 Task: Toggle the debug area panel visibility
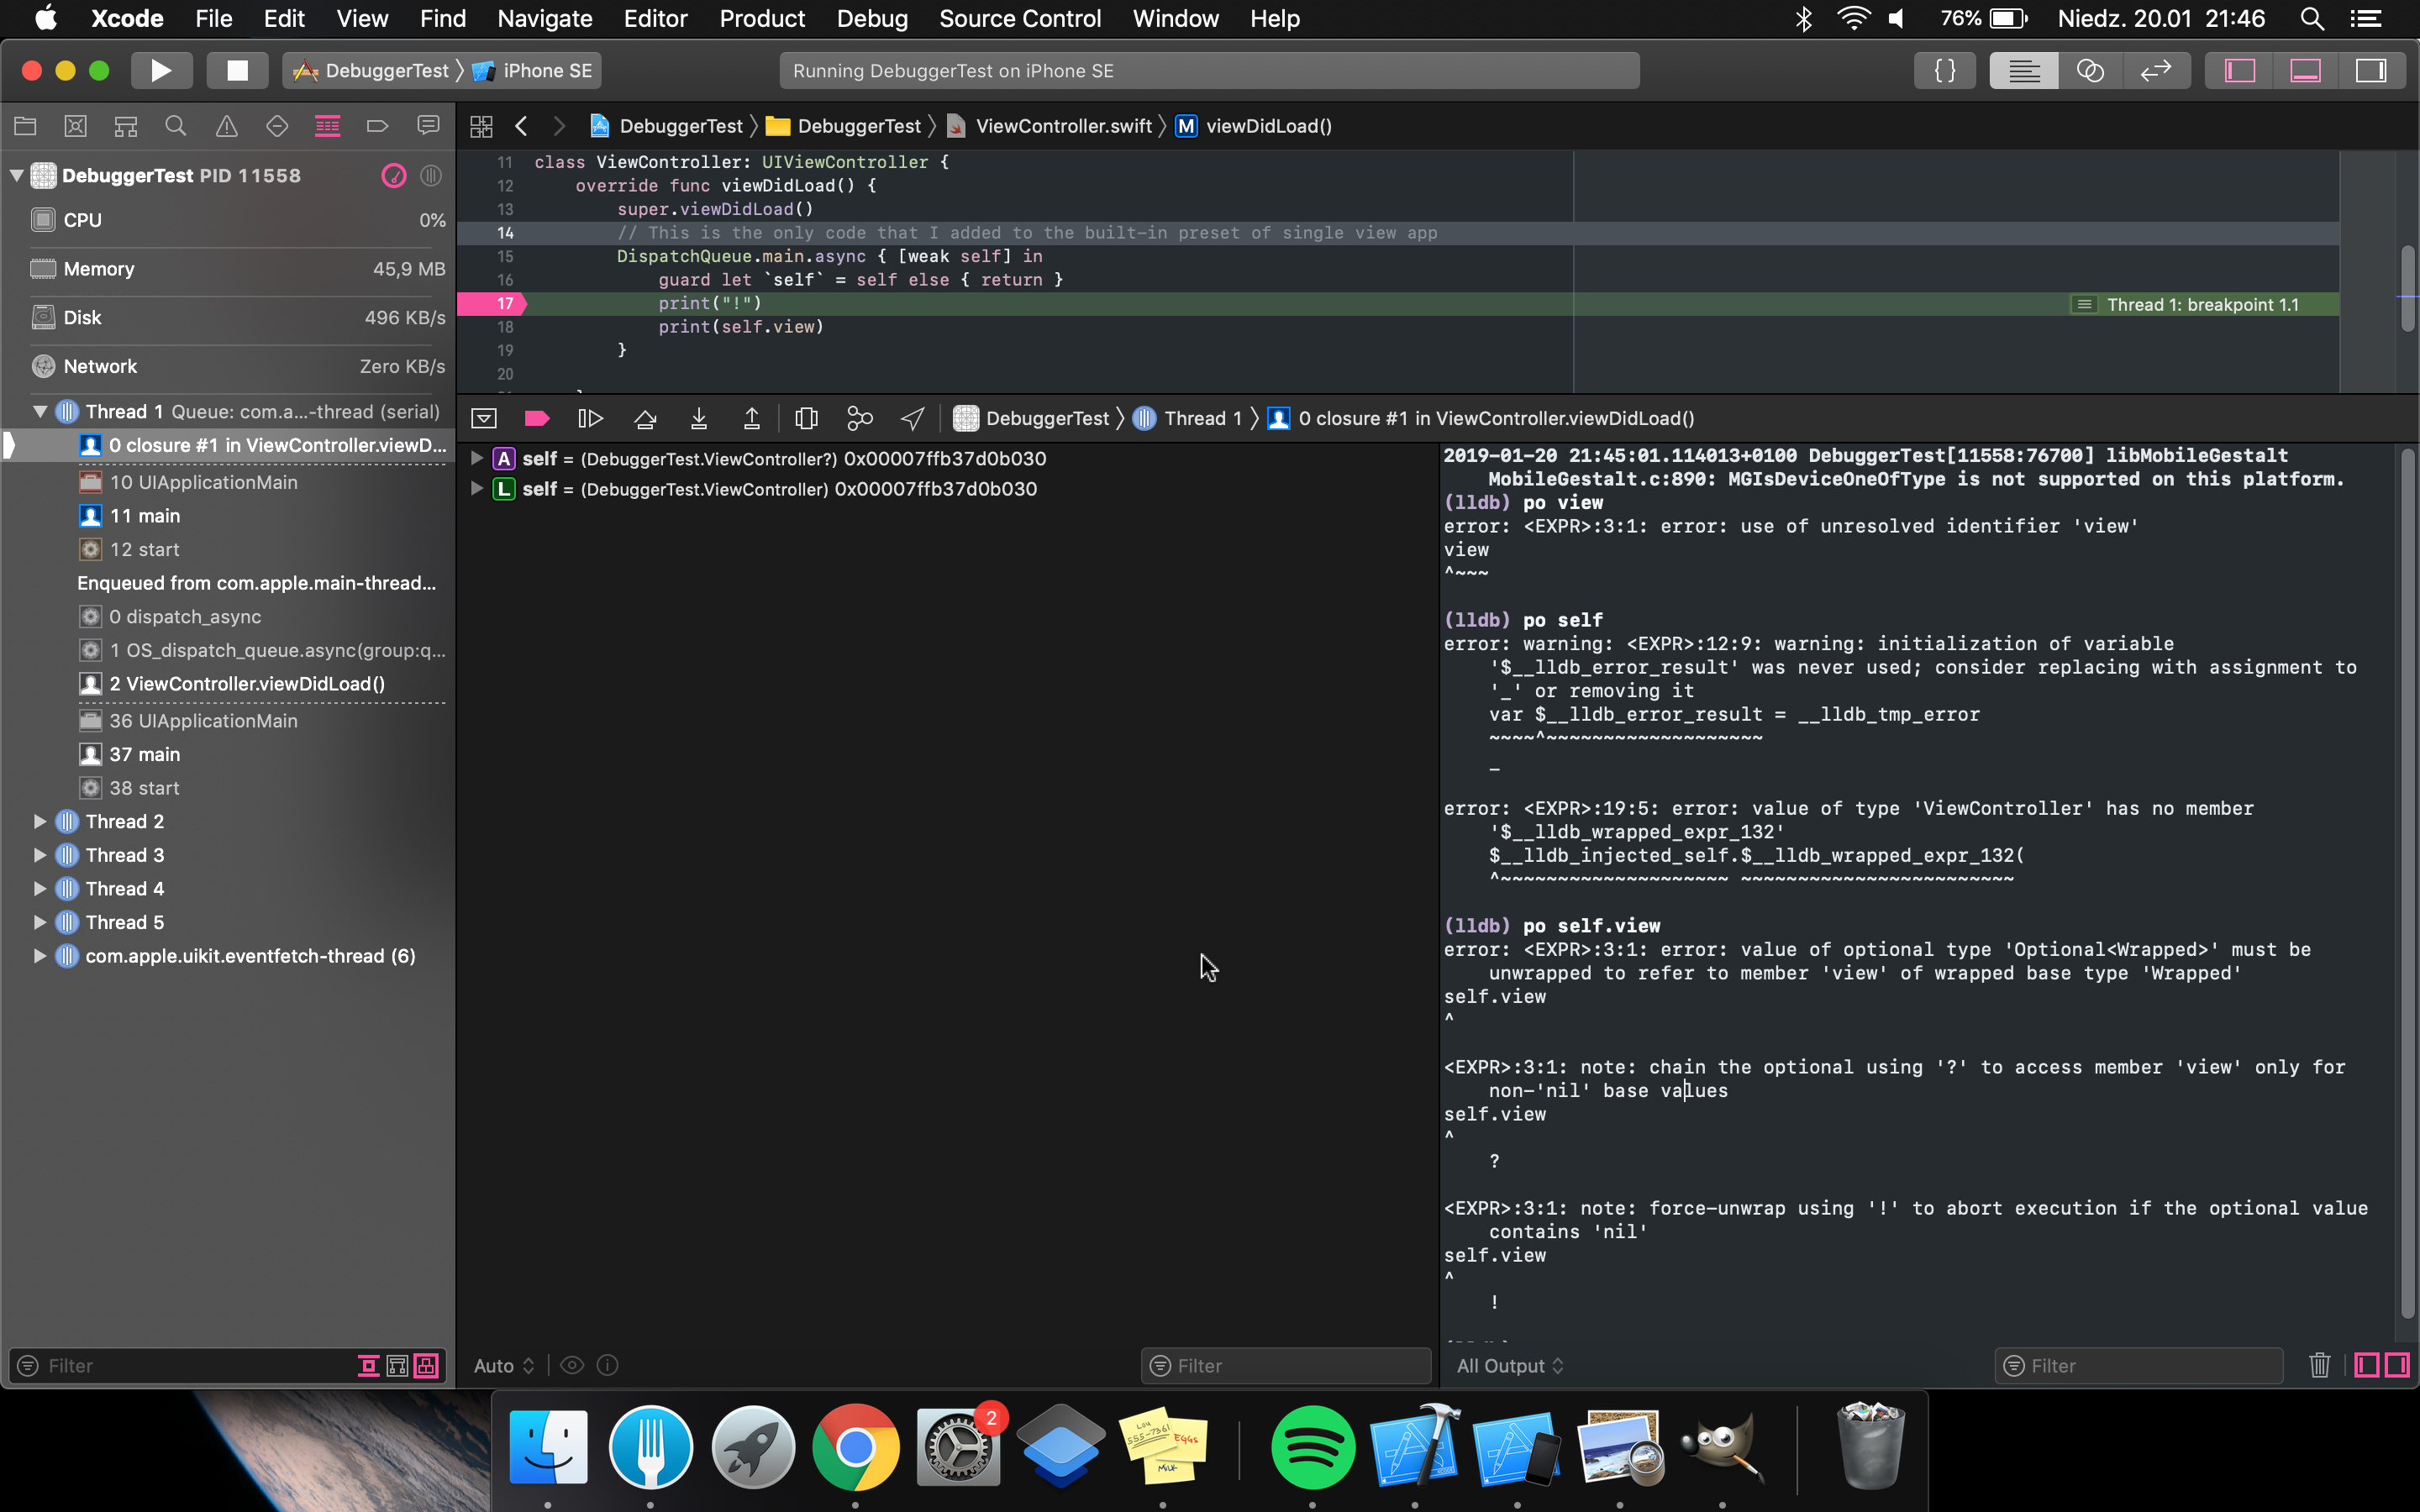tap(2305, 71)
